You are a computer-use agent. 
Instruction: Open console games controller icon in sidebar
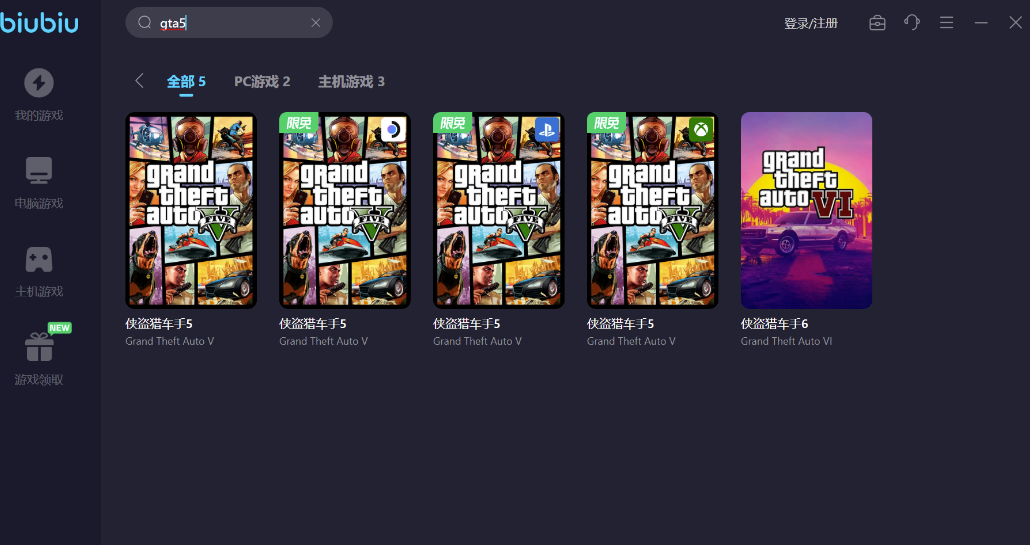pos(39,259)
